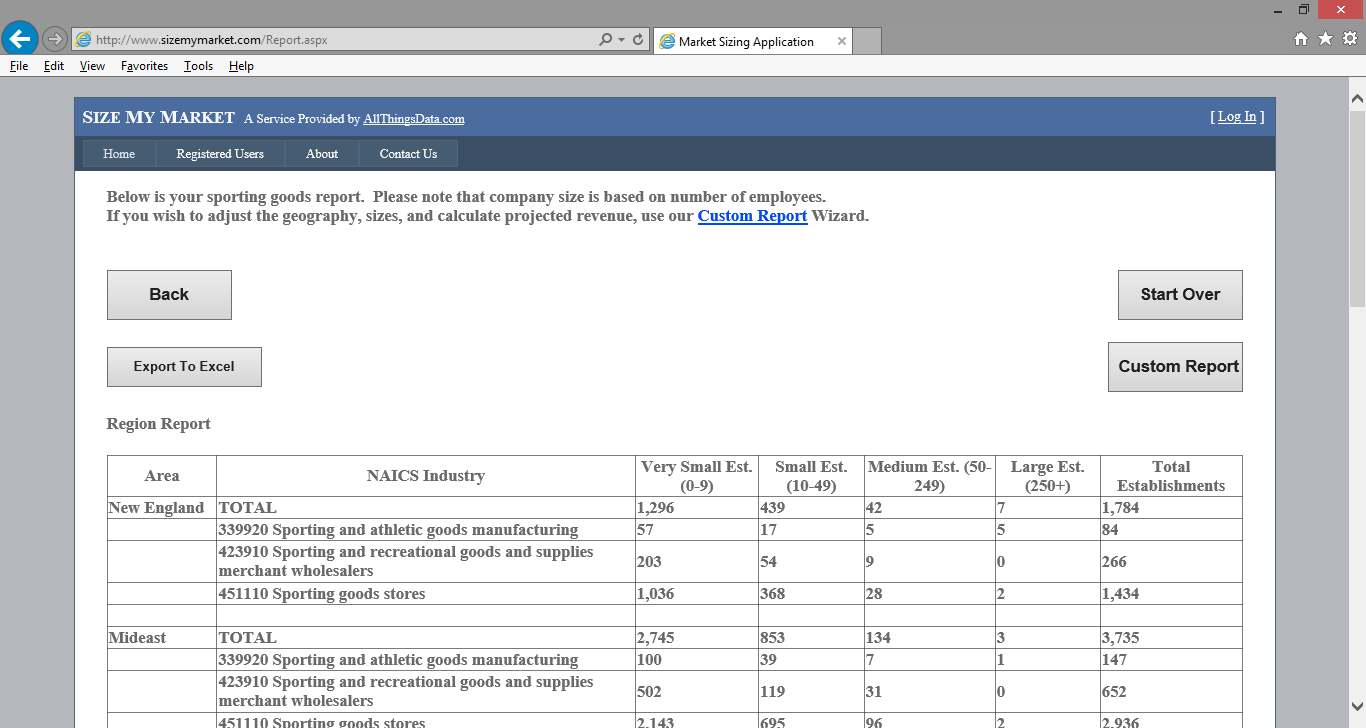The height and width of the screenshot is (728, 1366).
Task: Open the Registered Users page
Action: click(x=220, y=154)
